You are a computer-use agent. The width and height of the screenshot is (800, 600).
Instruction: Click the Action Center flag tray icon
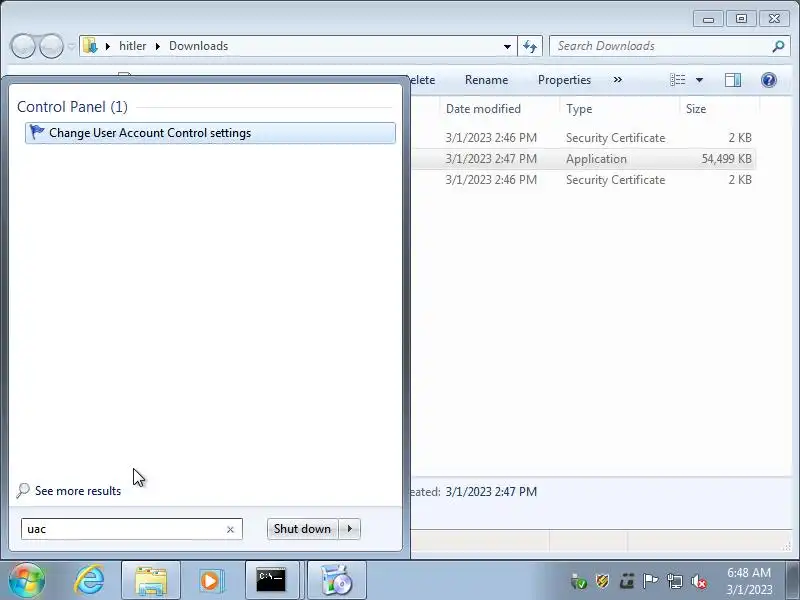651,581
